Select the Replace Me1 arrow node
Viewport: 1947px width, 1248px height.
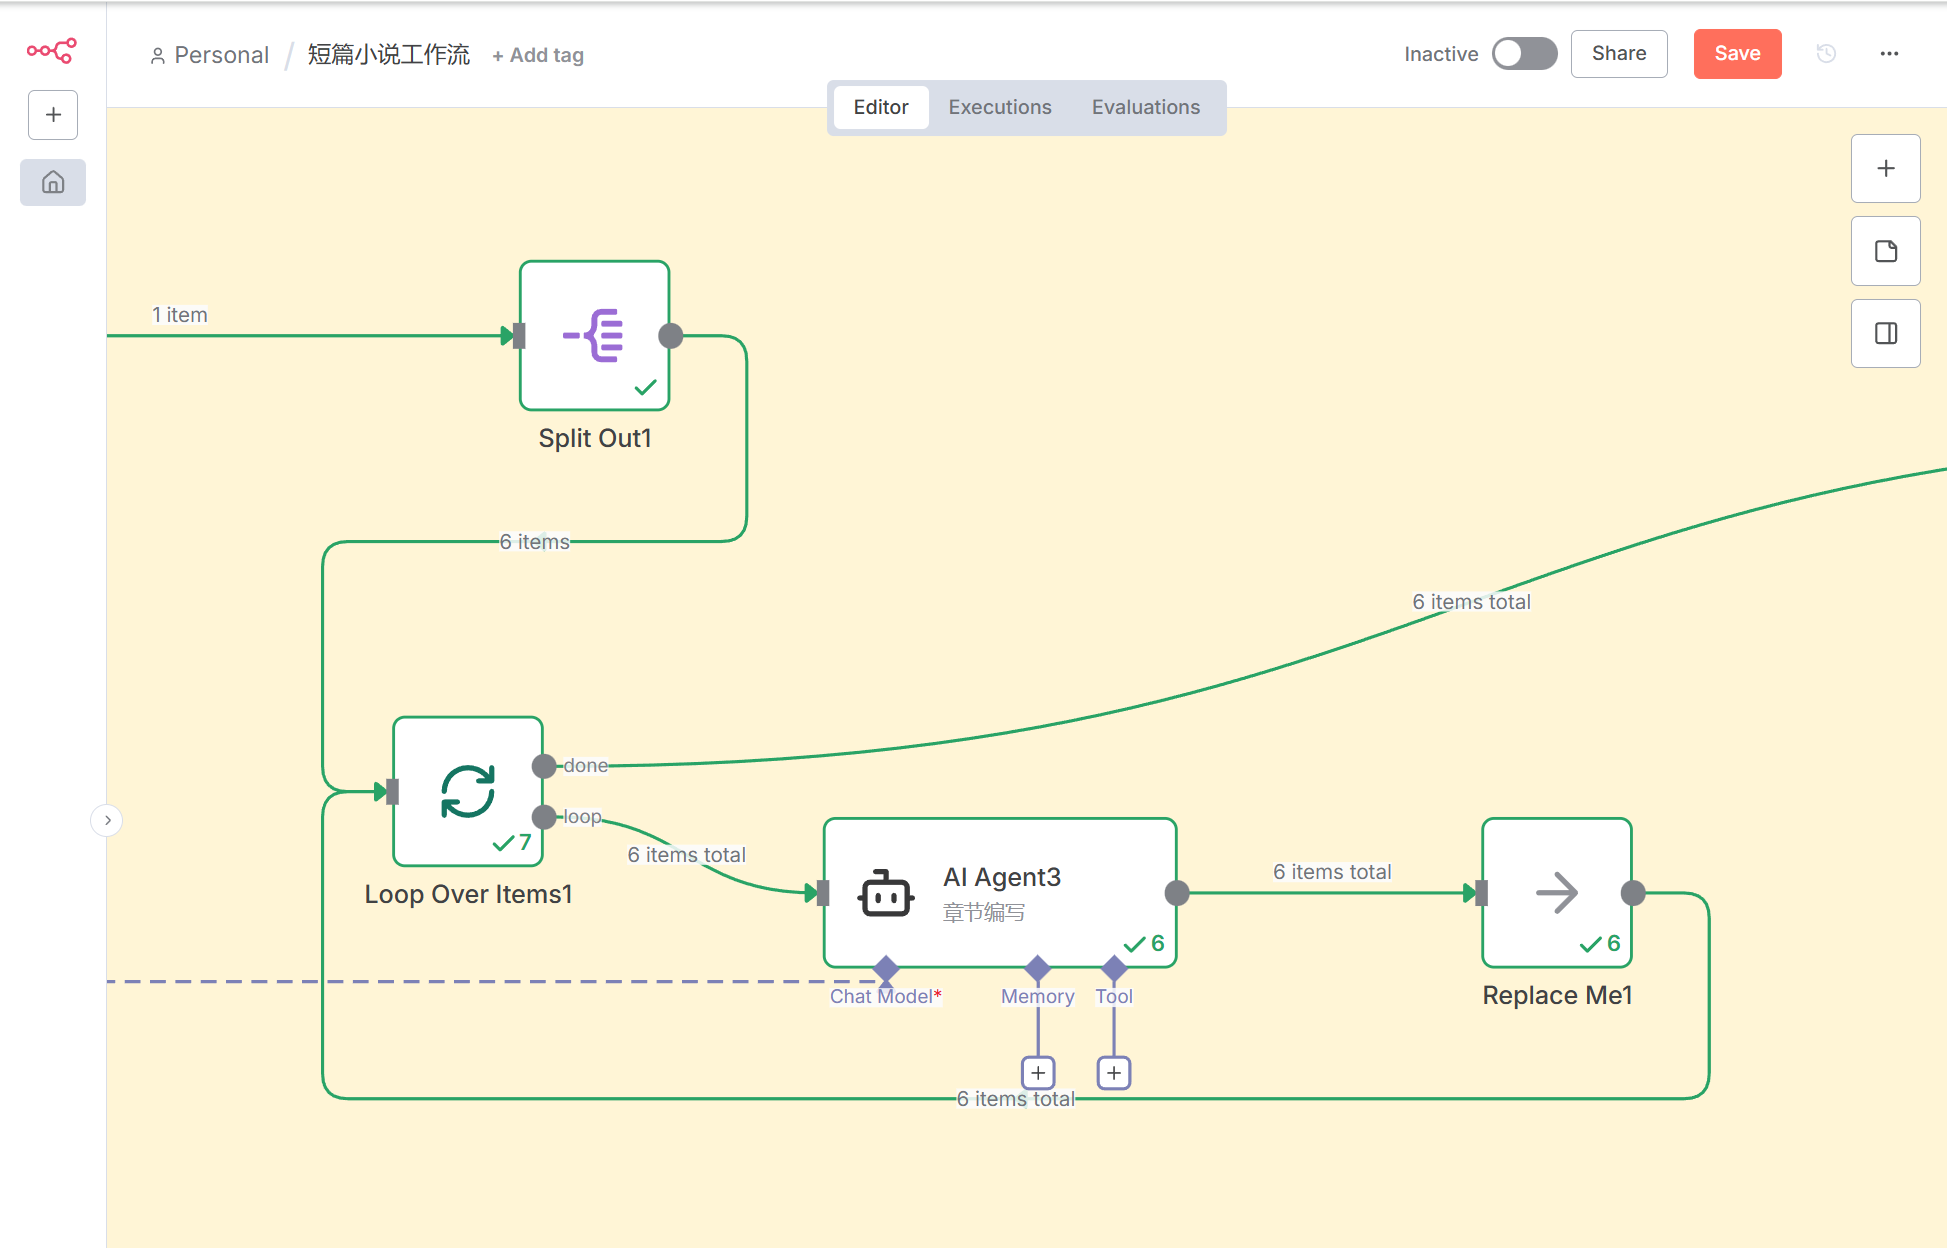click(1556, 892)
